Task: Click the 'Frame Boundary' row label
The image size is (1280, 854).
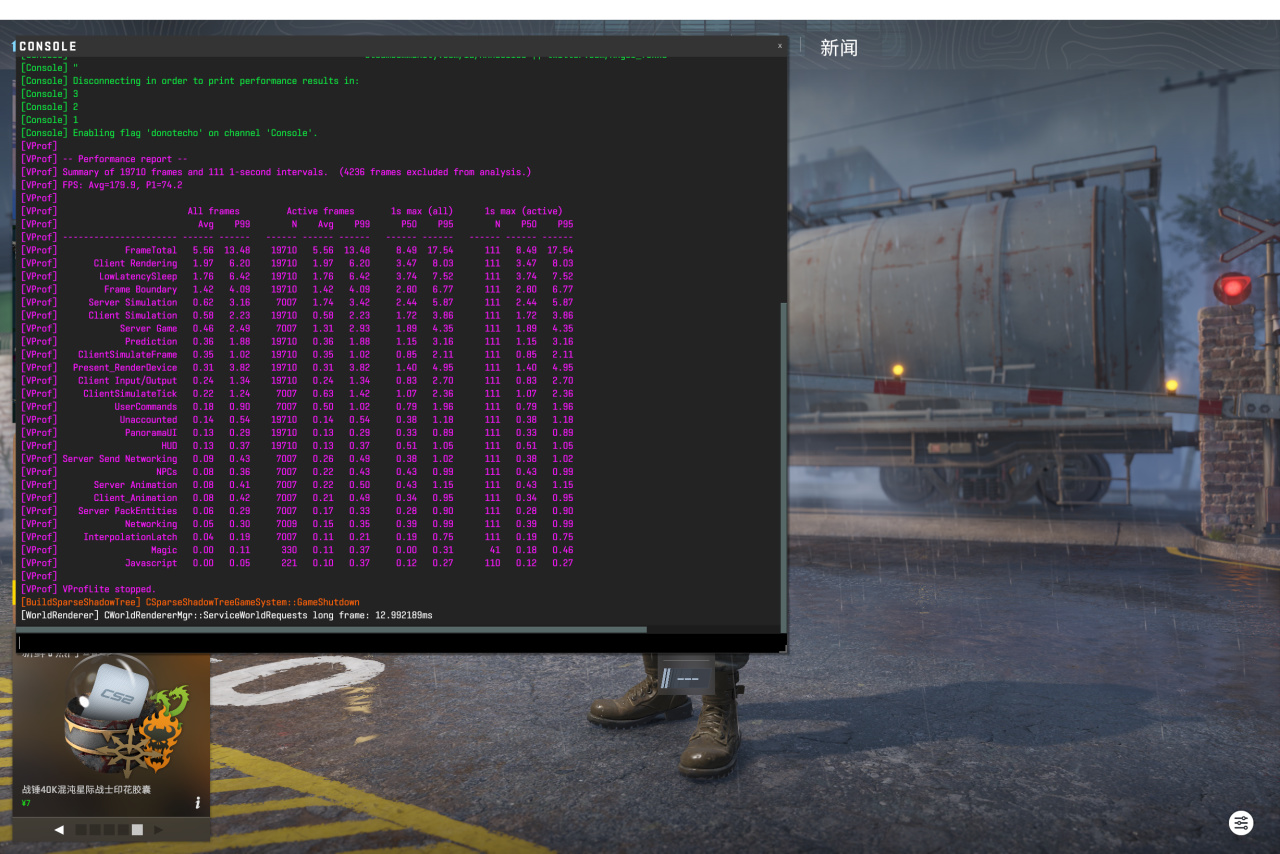Action: [x=140, y=289]
